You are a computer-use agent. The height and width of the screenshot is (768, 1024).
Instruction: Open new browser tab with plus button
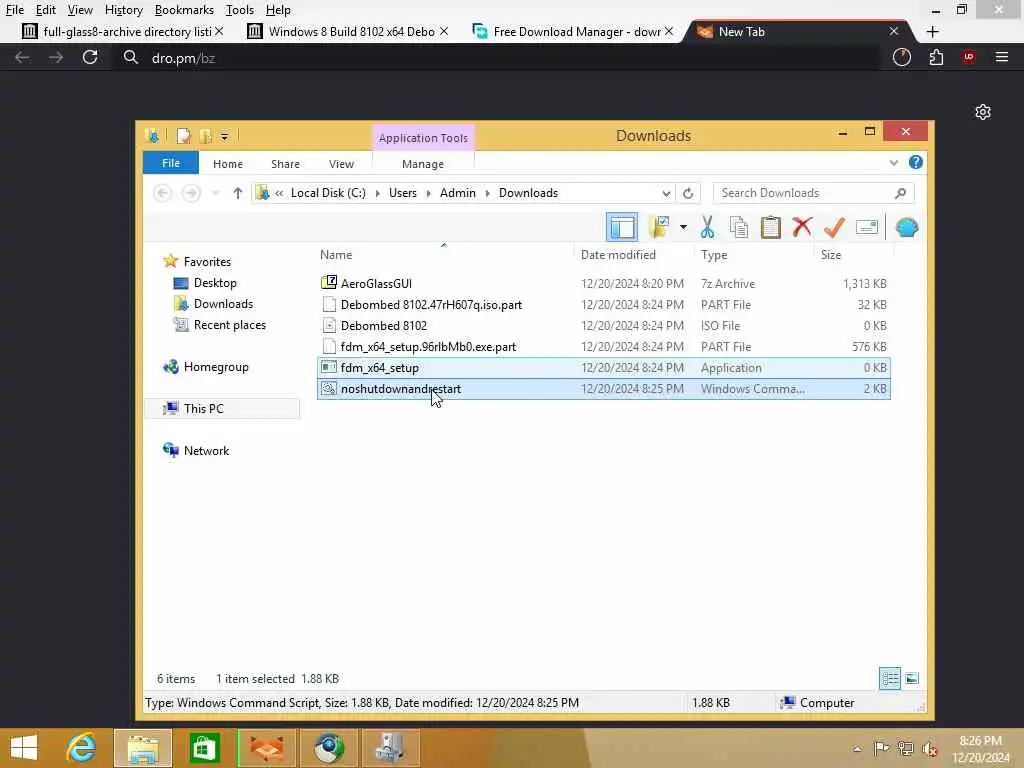(x=933, y=31)
